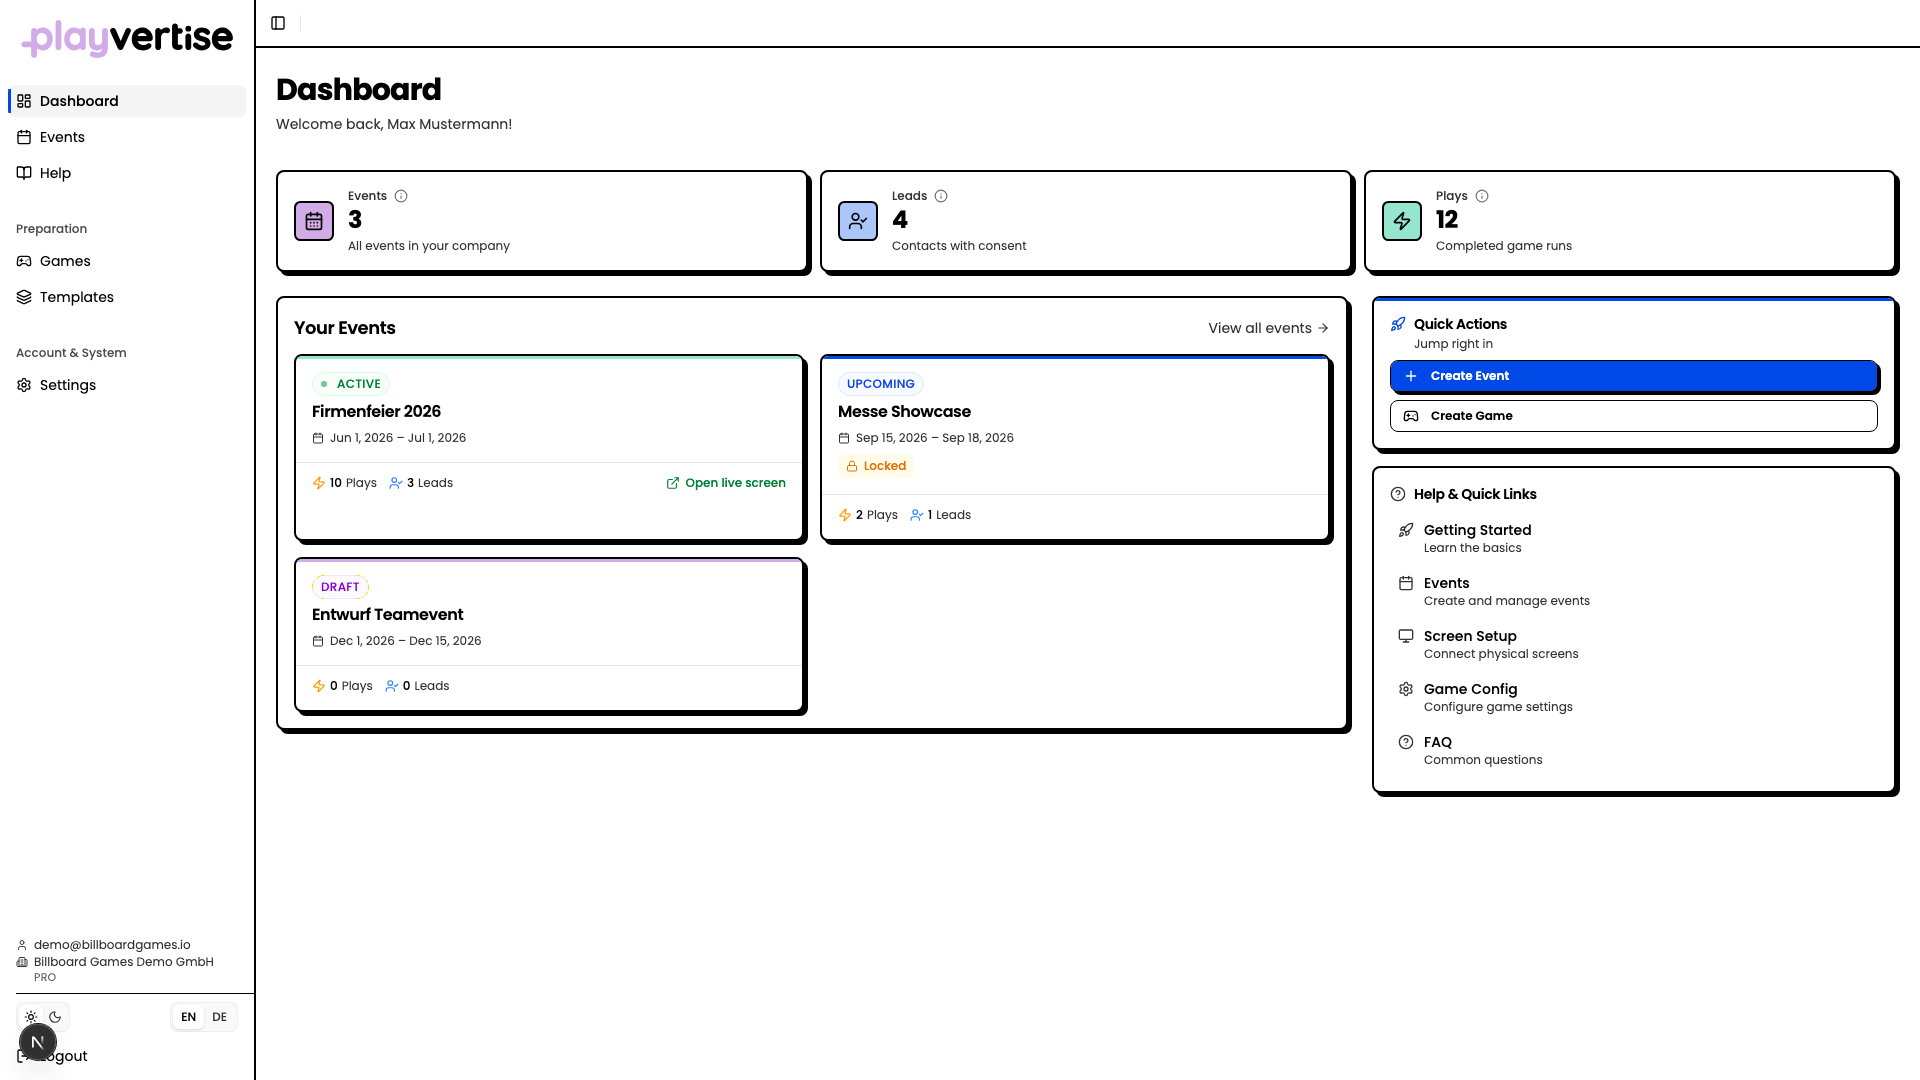Image resolution: width=1920 pixels, height=1080 pixels.
Task: Click the round N avatar badge
Action: (x=38, y=1042)
